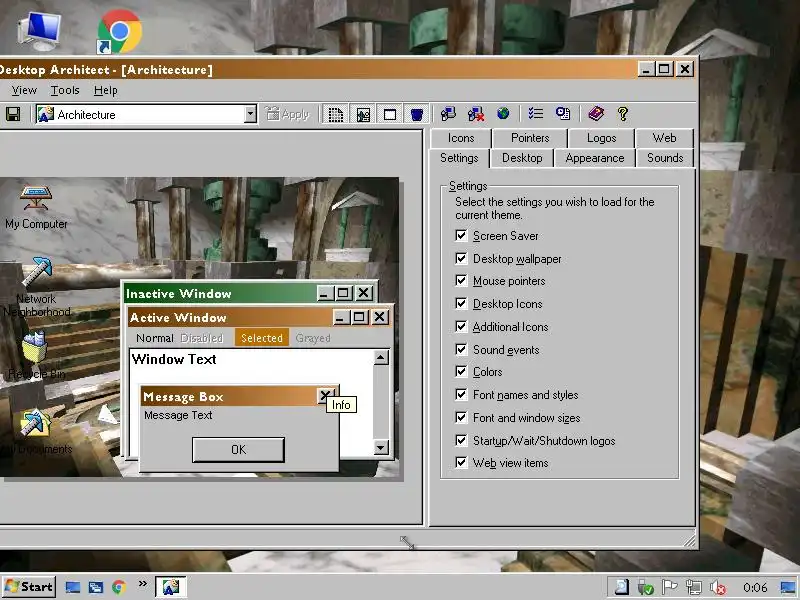Screen dimensions: 800x600
Task: Click the Selected menu item in preview
Action: coord(262,338)
